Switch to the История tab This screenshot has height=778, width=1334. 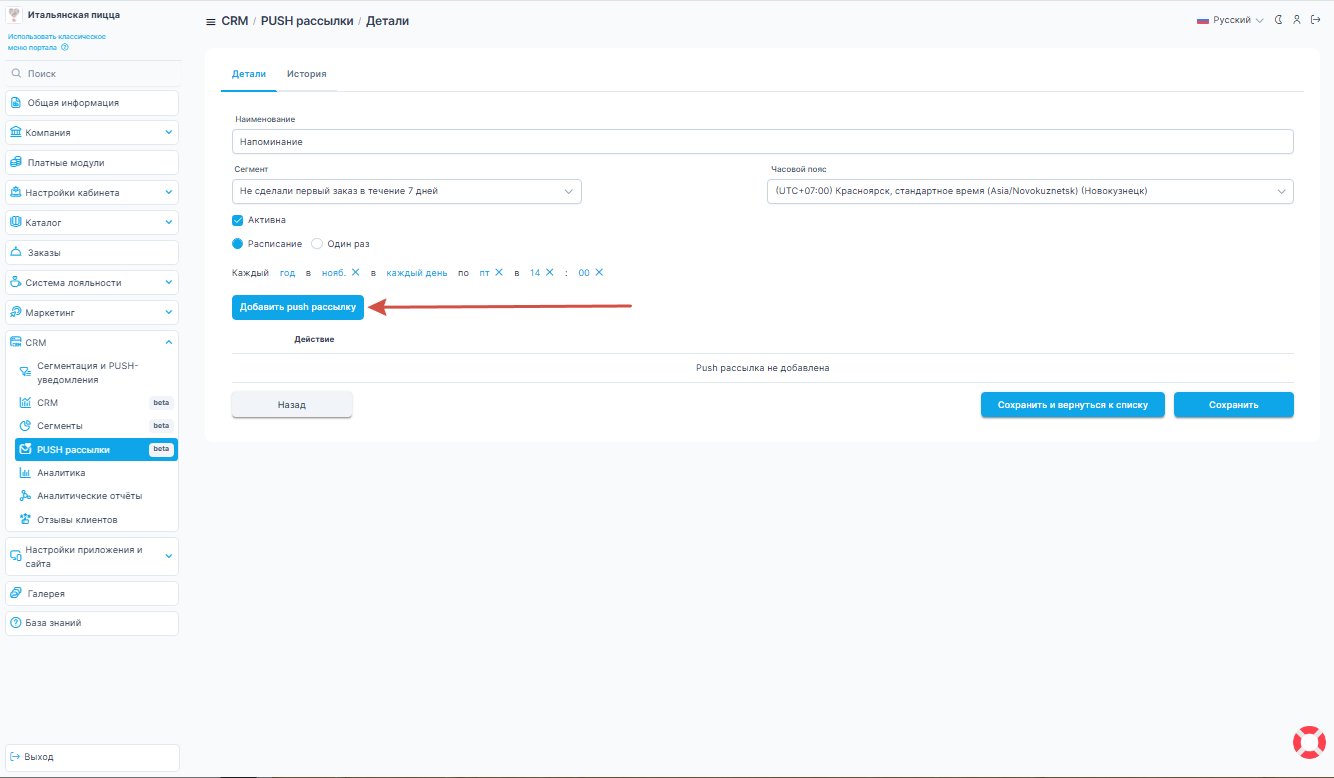coord(307,74)
